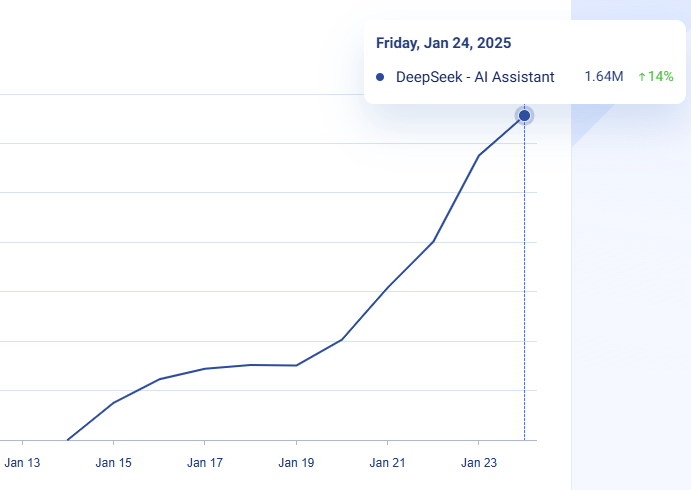Screen dimensions: 691x490
Task: Click the highlighted Jan 24 data point marker
Action: point(524,116)
